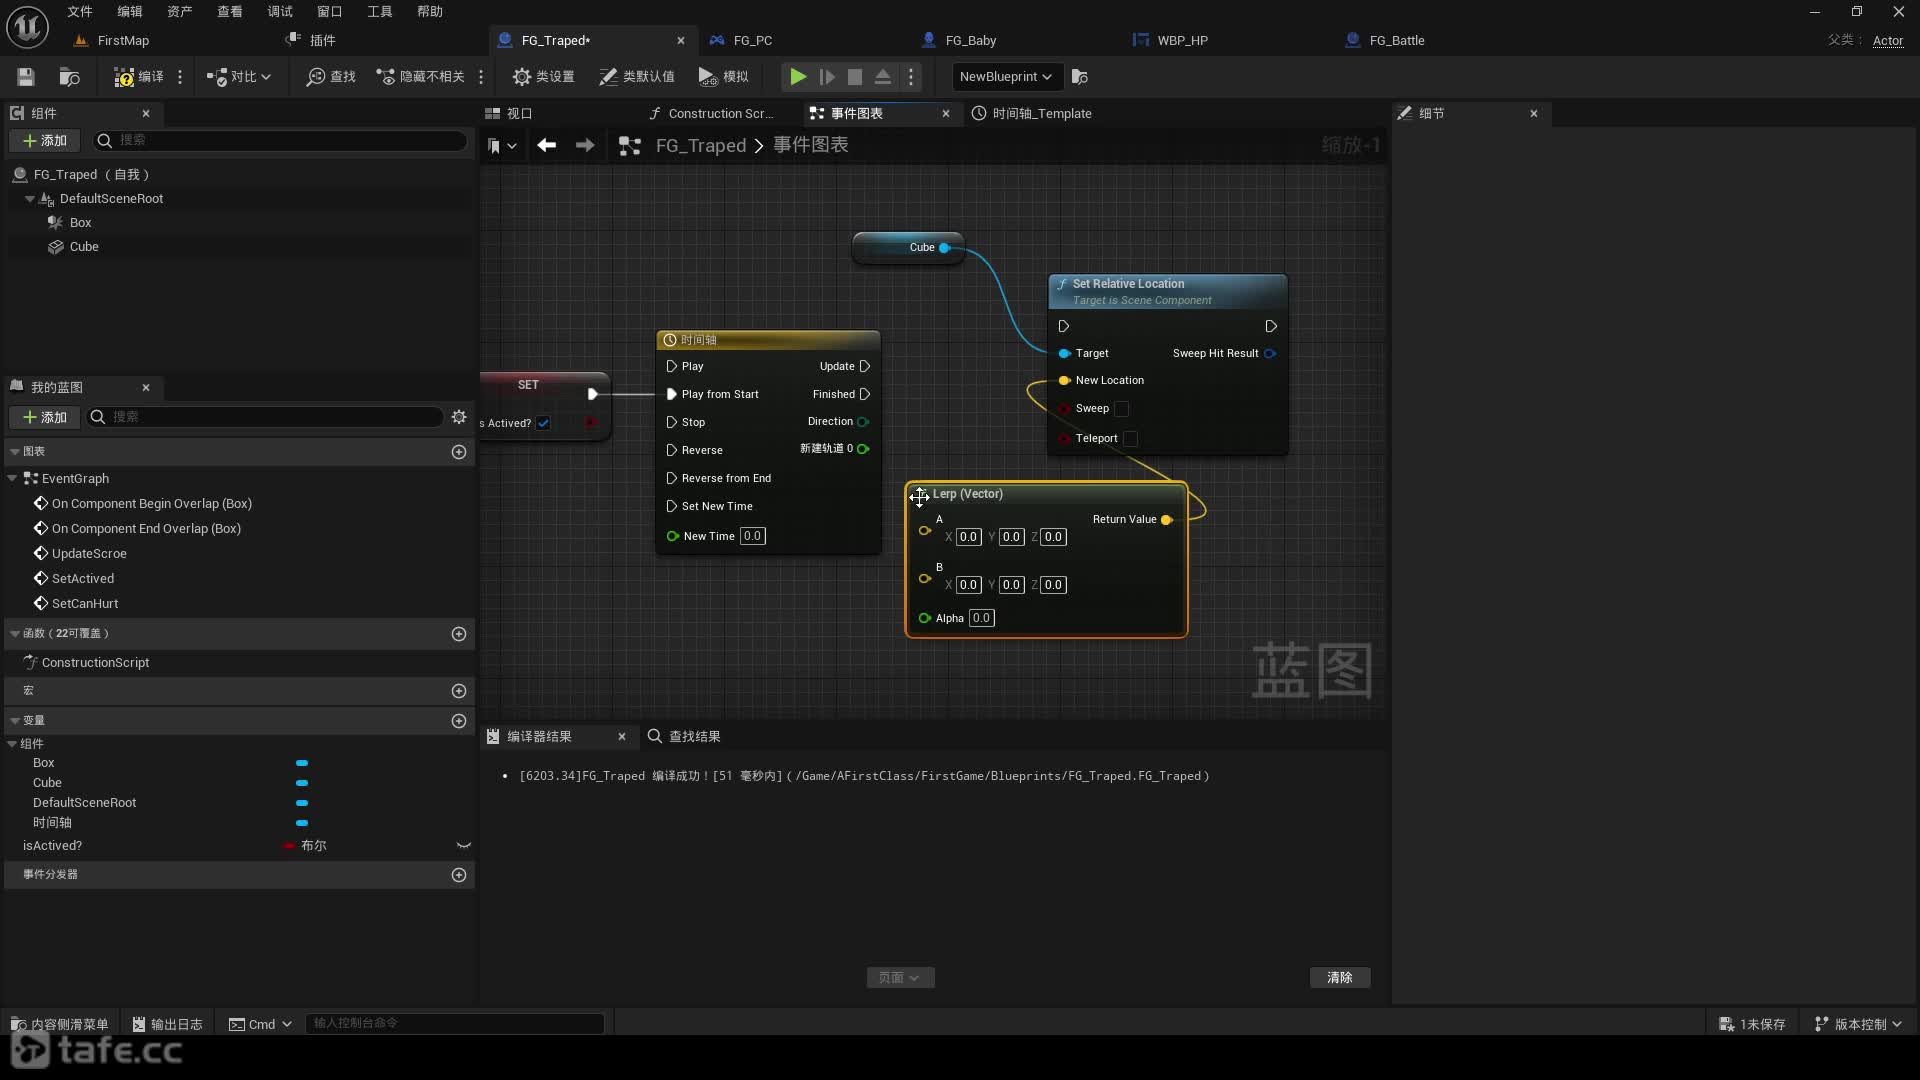Click the frame-step playback button
This screenshot has width=1920, height=1080.
click(x=827, y=77)
